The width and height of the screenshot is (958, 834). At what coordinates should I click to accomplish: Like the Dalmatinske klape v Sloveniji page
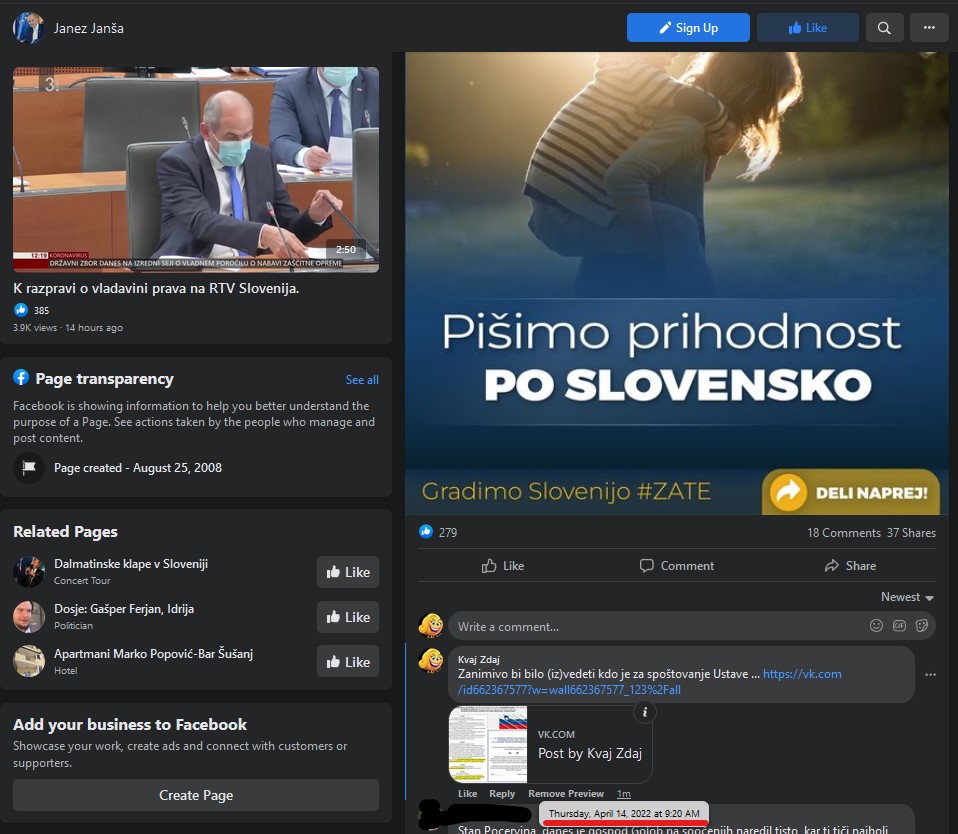pyautogui.click(x=348, y=572)
